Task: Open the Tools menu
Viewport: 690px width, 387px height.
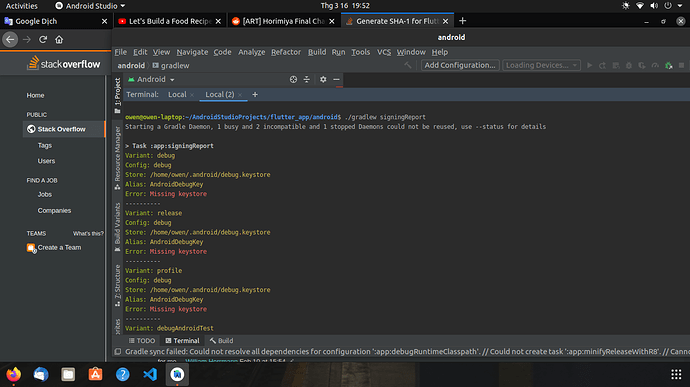Action: [360, 52]
